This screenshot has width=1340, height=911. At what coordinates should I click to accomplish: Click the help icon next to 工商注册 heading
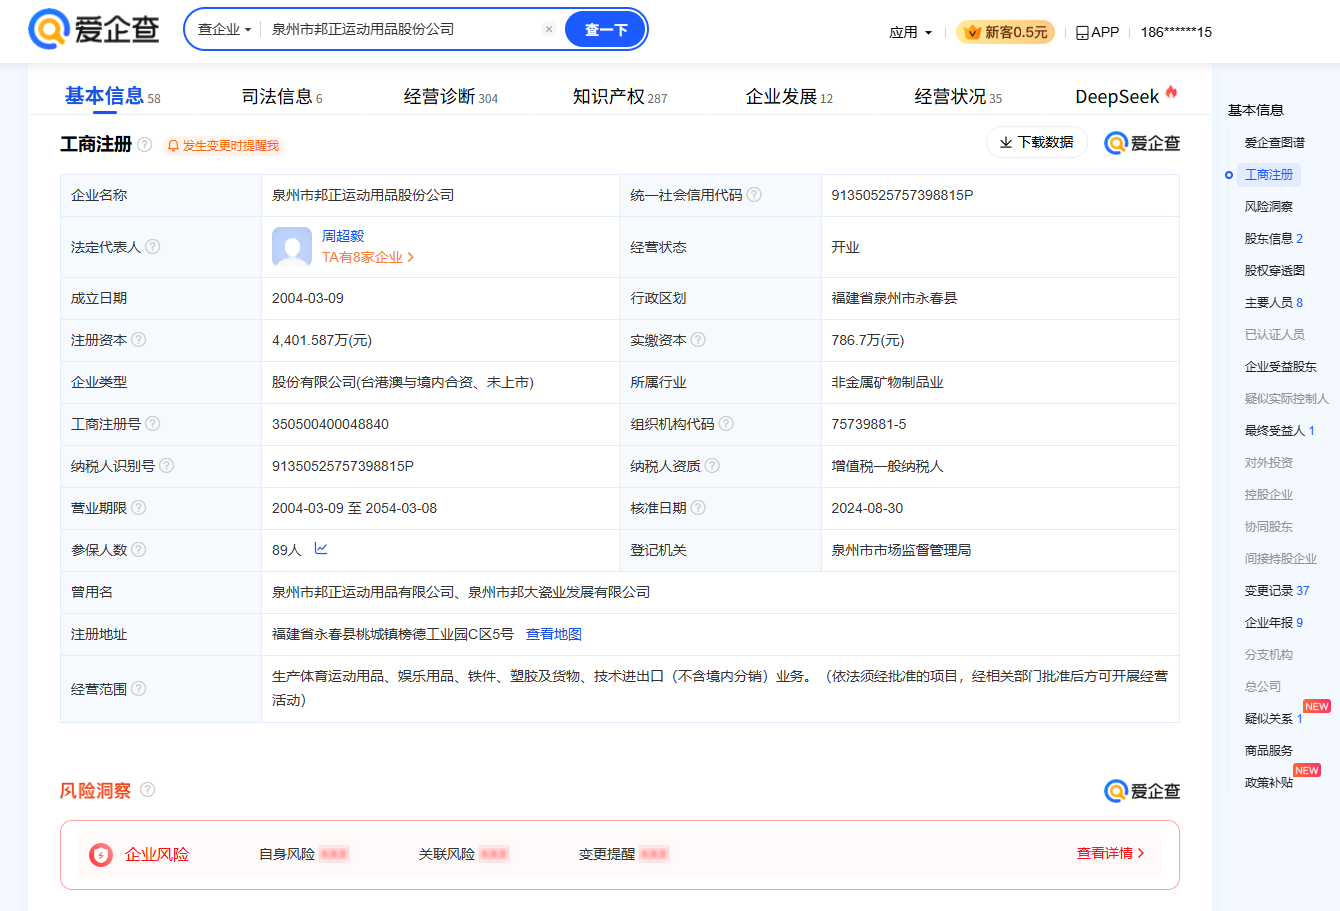[145, 145]
